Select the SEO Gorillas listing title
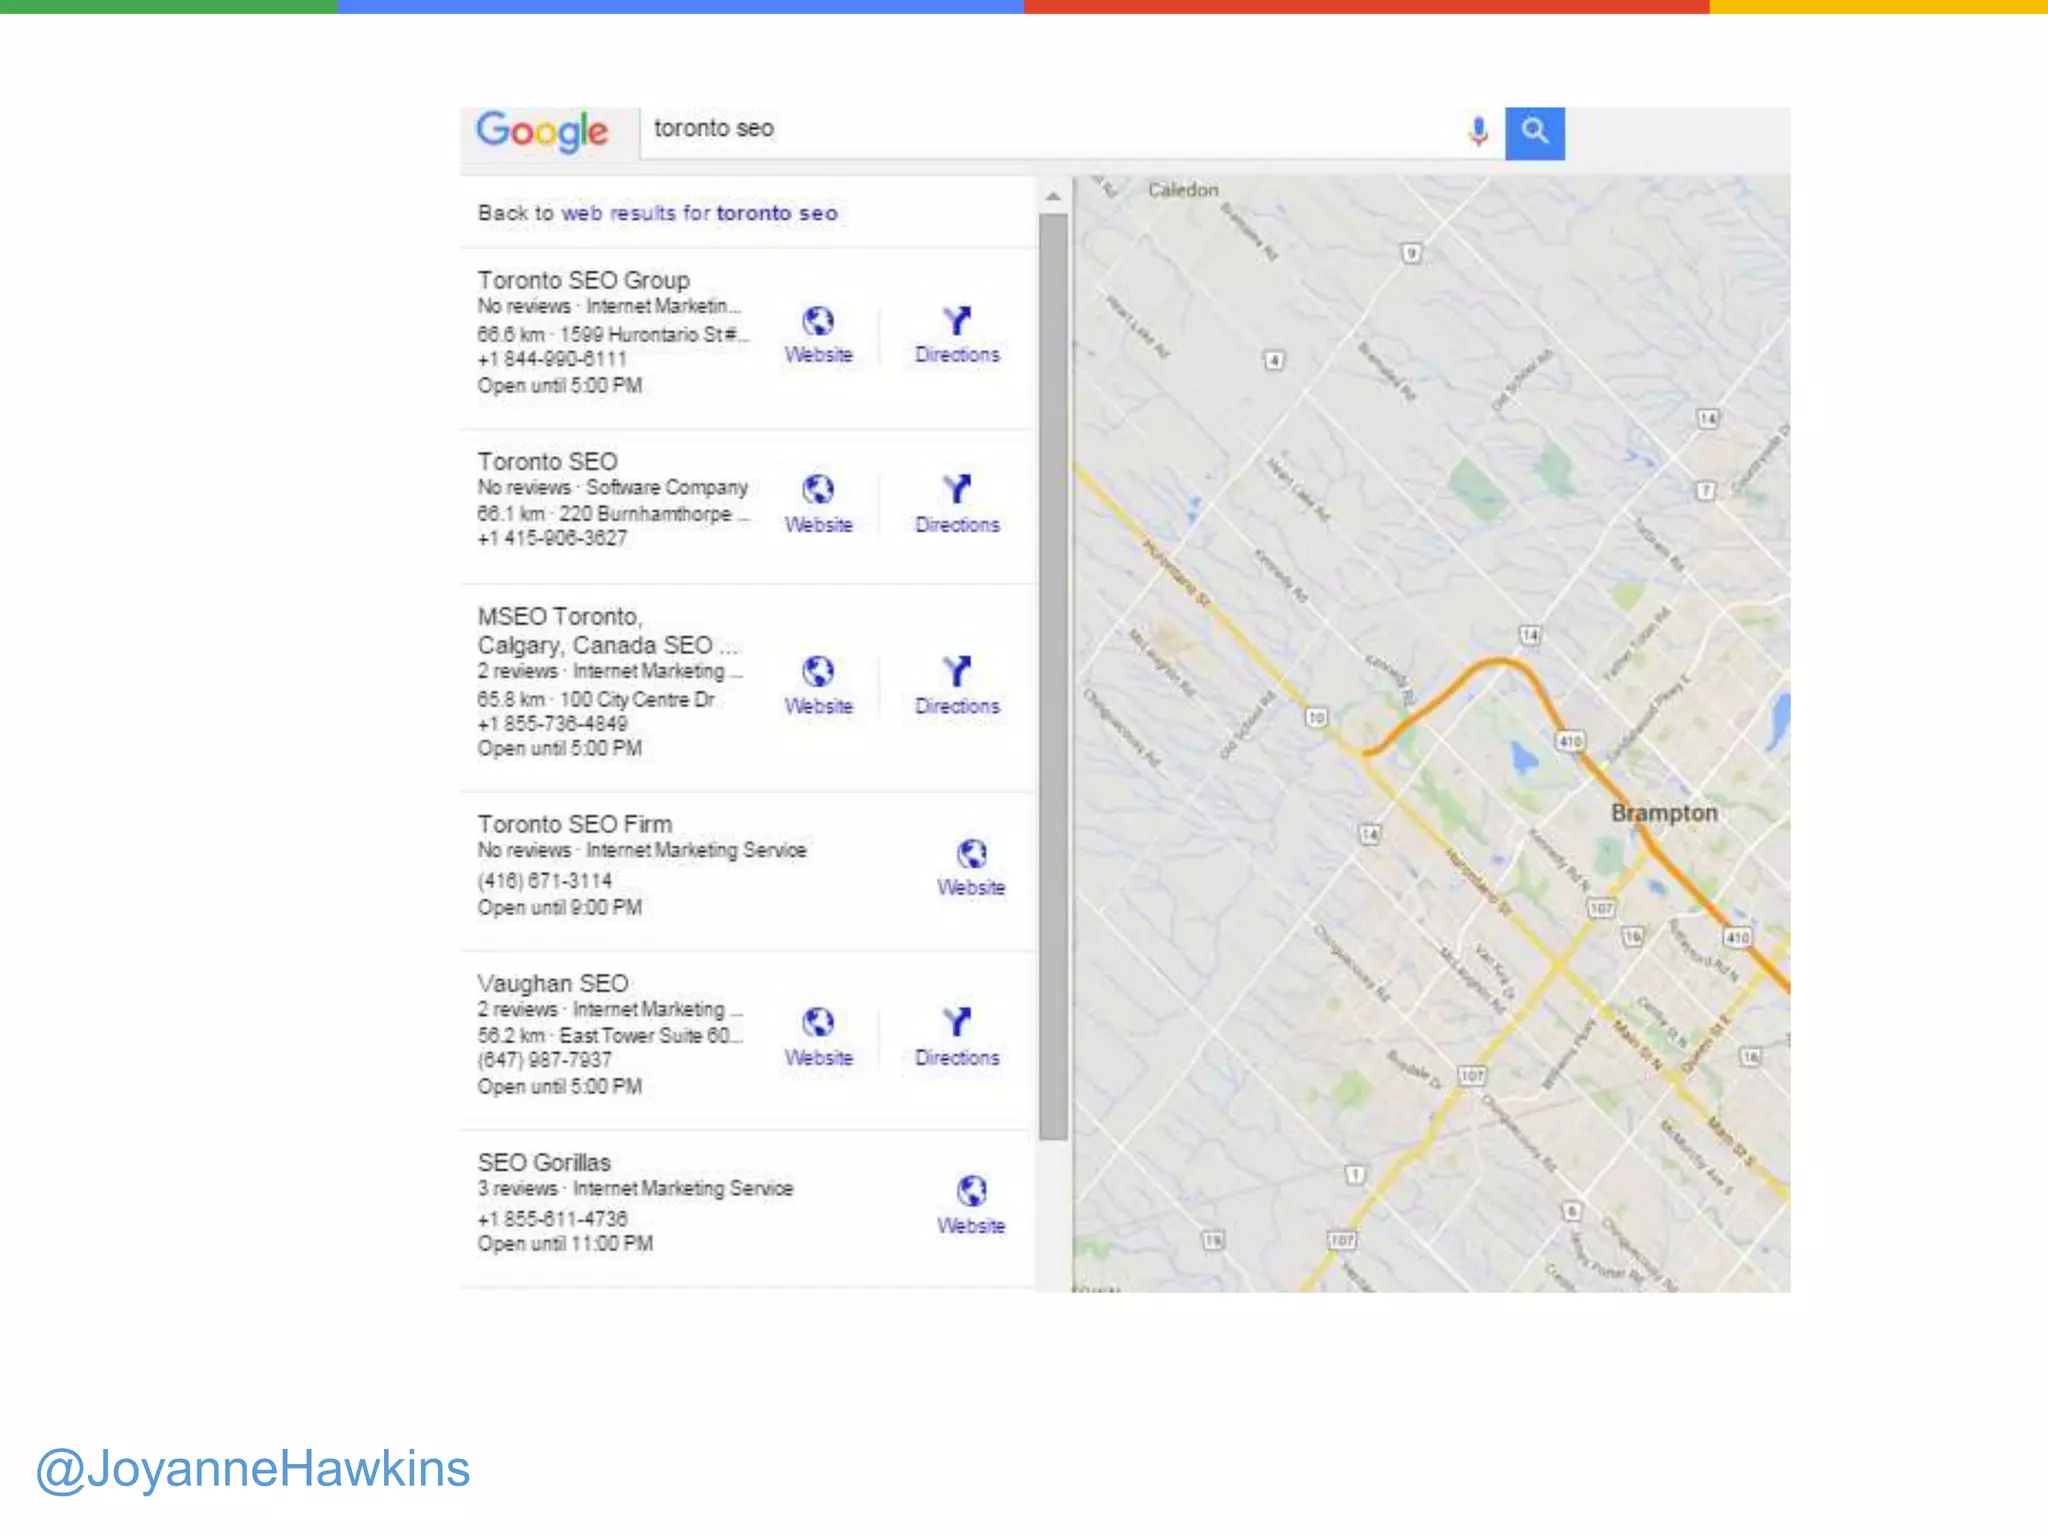2048x1536 pixels. coord(543,1162)
